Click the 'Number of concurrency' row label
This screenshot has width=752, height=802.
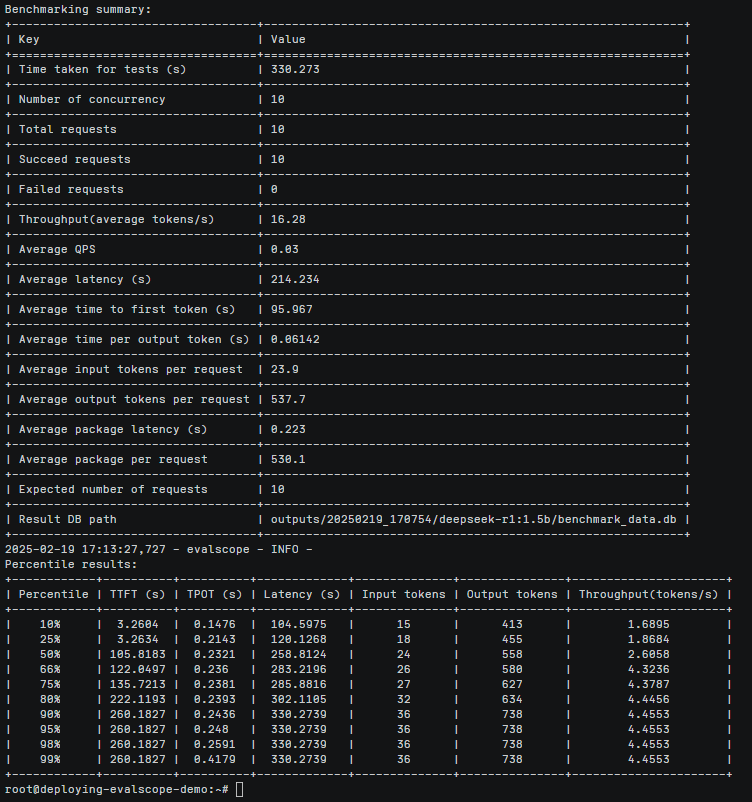pos(92,99)
